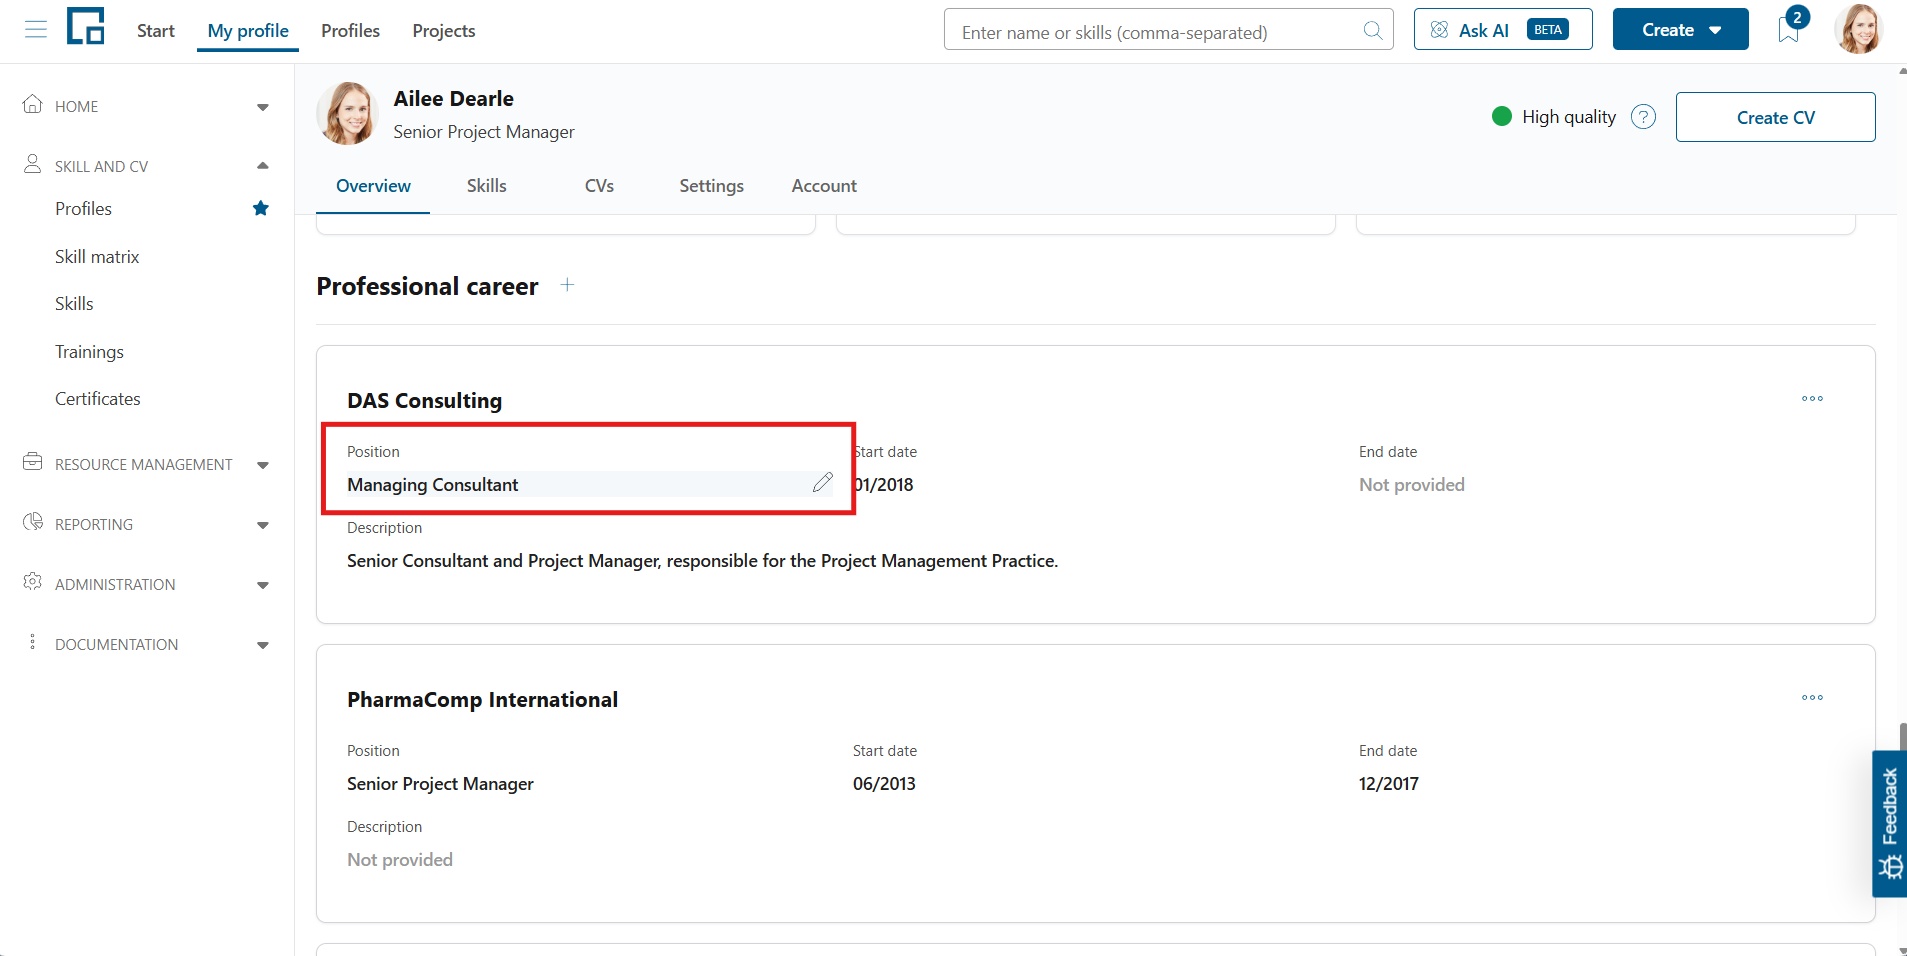Screen dimensions: 1907x956
Task: Expand the RESOURCE MANAGEMENT section
Action: point(263,465)
